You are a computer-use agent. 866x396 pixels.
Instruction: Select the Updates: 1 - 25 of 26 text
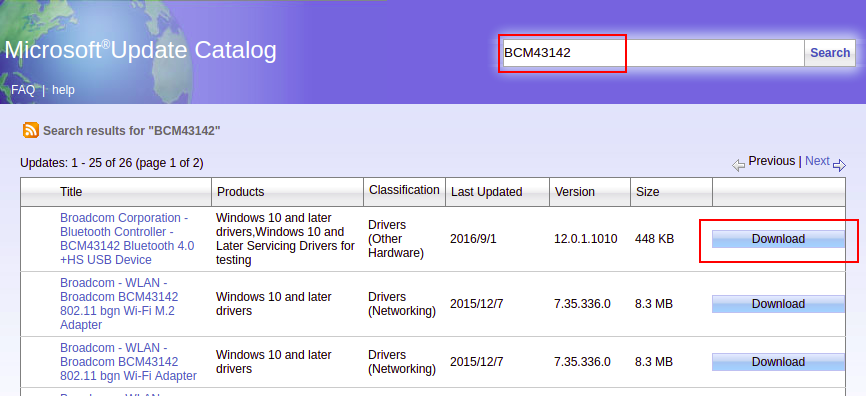coord(112,163)
